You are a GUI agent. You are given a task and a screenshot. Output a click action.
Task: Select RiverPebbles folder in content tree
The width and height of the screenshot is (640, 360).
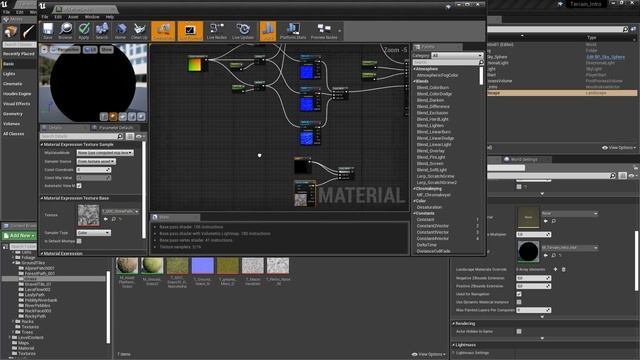[x=38, y=305]
